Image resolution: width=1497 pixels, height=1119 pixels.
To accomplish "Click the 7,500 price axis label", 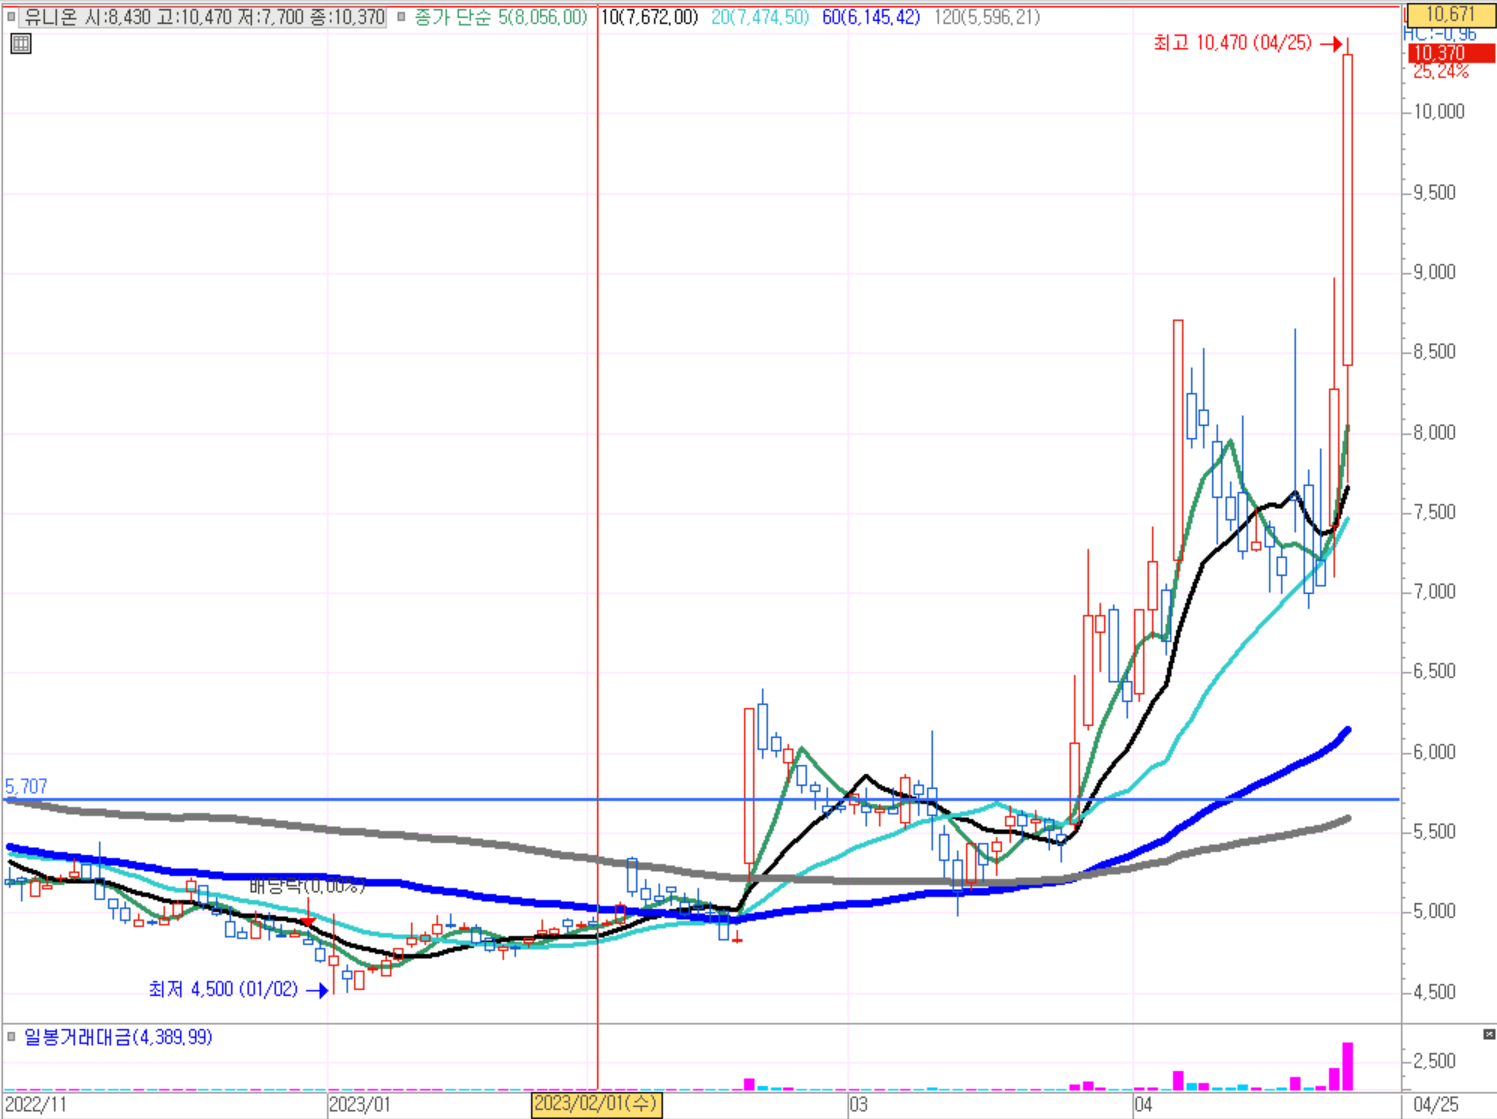I will (x=1435, y=512).
